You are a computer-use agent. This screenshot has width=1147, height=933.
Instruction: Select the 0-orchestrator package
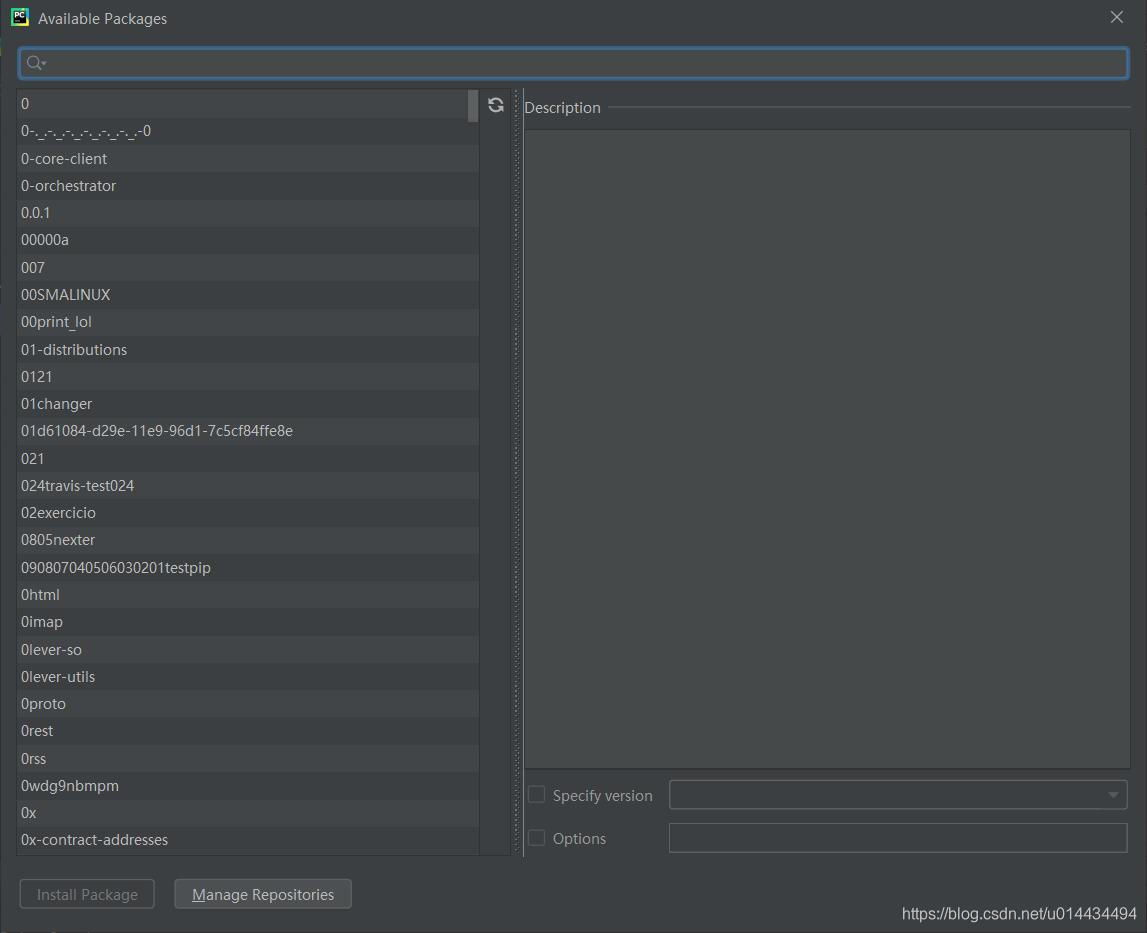(x=248, y=186)
